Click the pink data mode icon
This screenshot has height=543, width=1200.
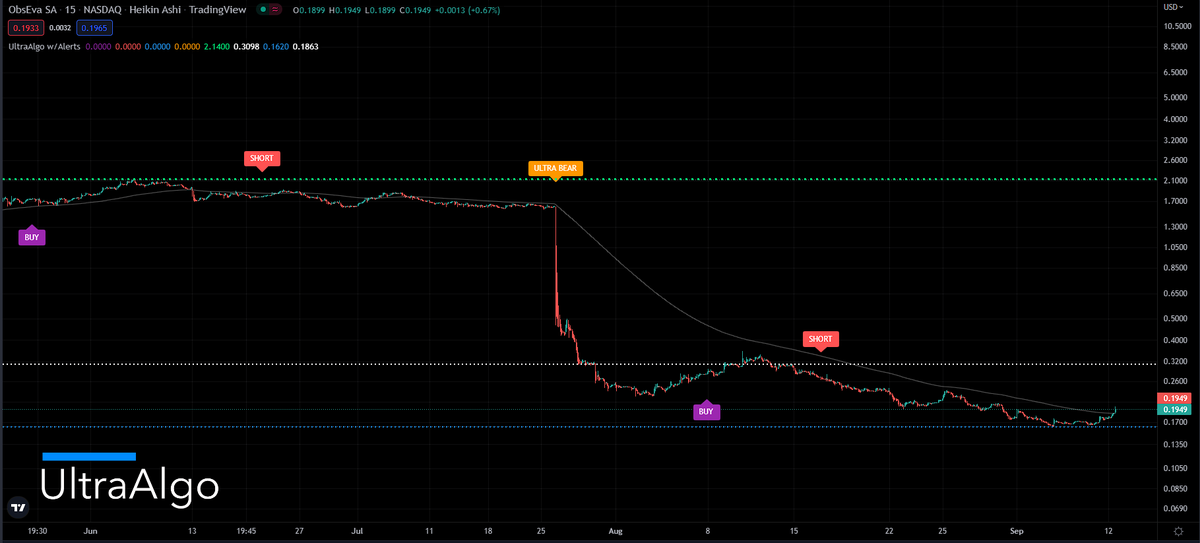[276, 10]
